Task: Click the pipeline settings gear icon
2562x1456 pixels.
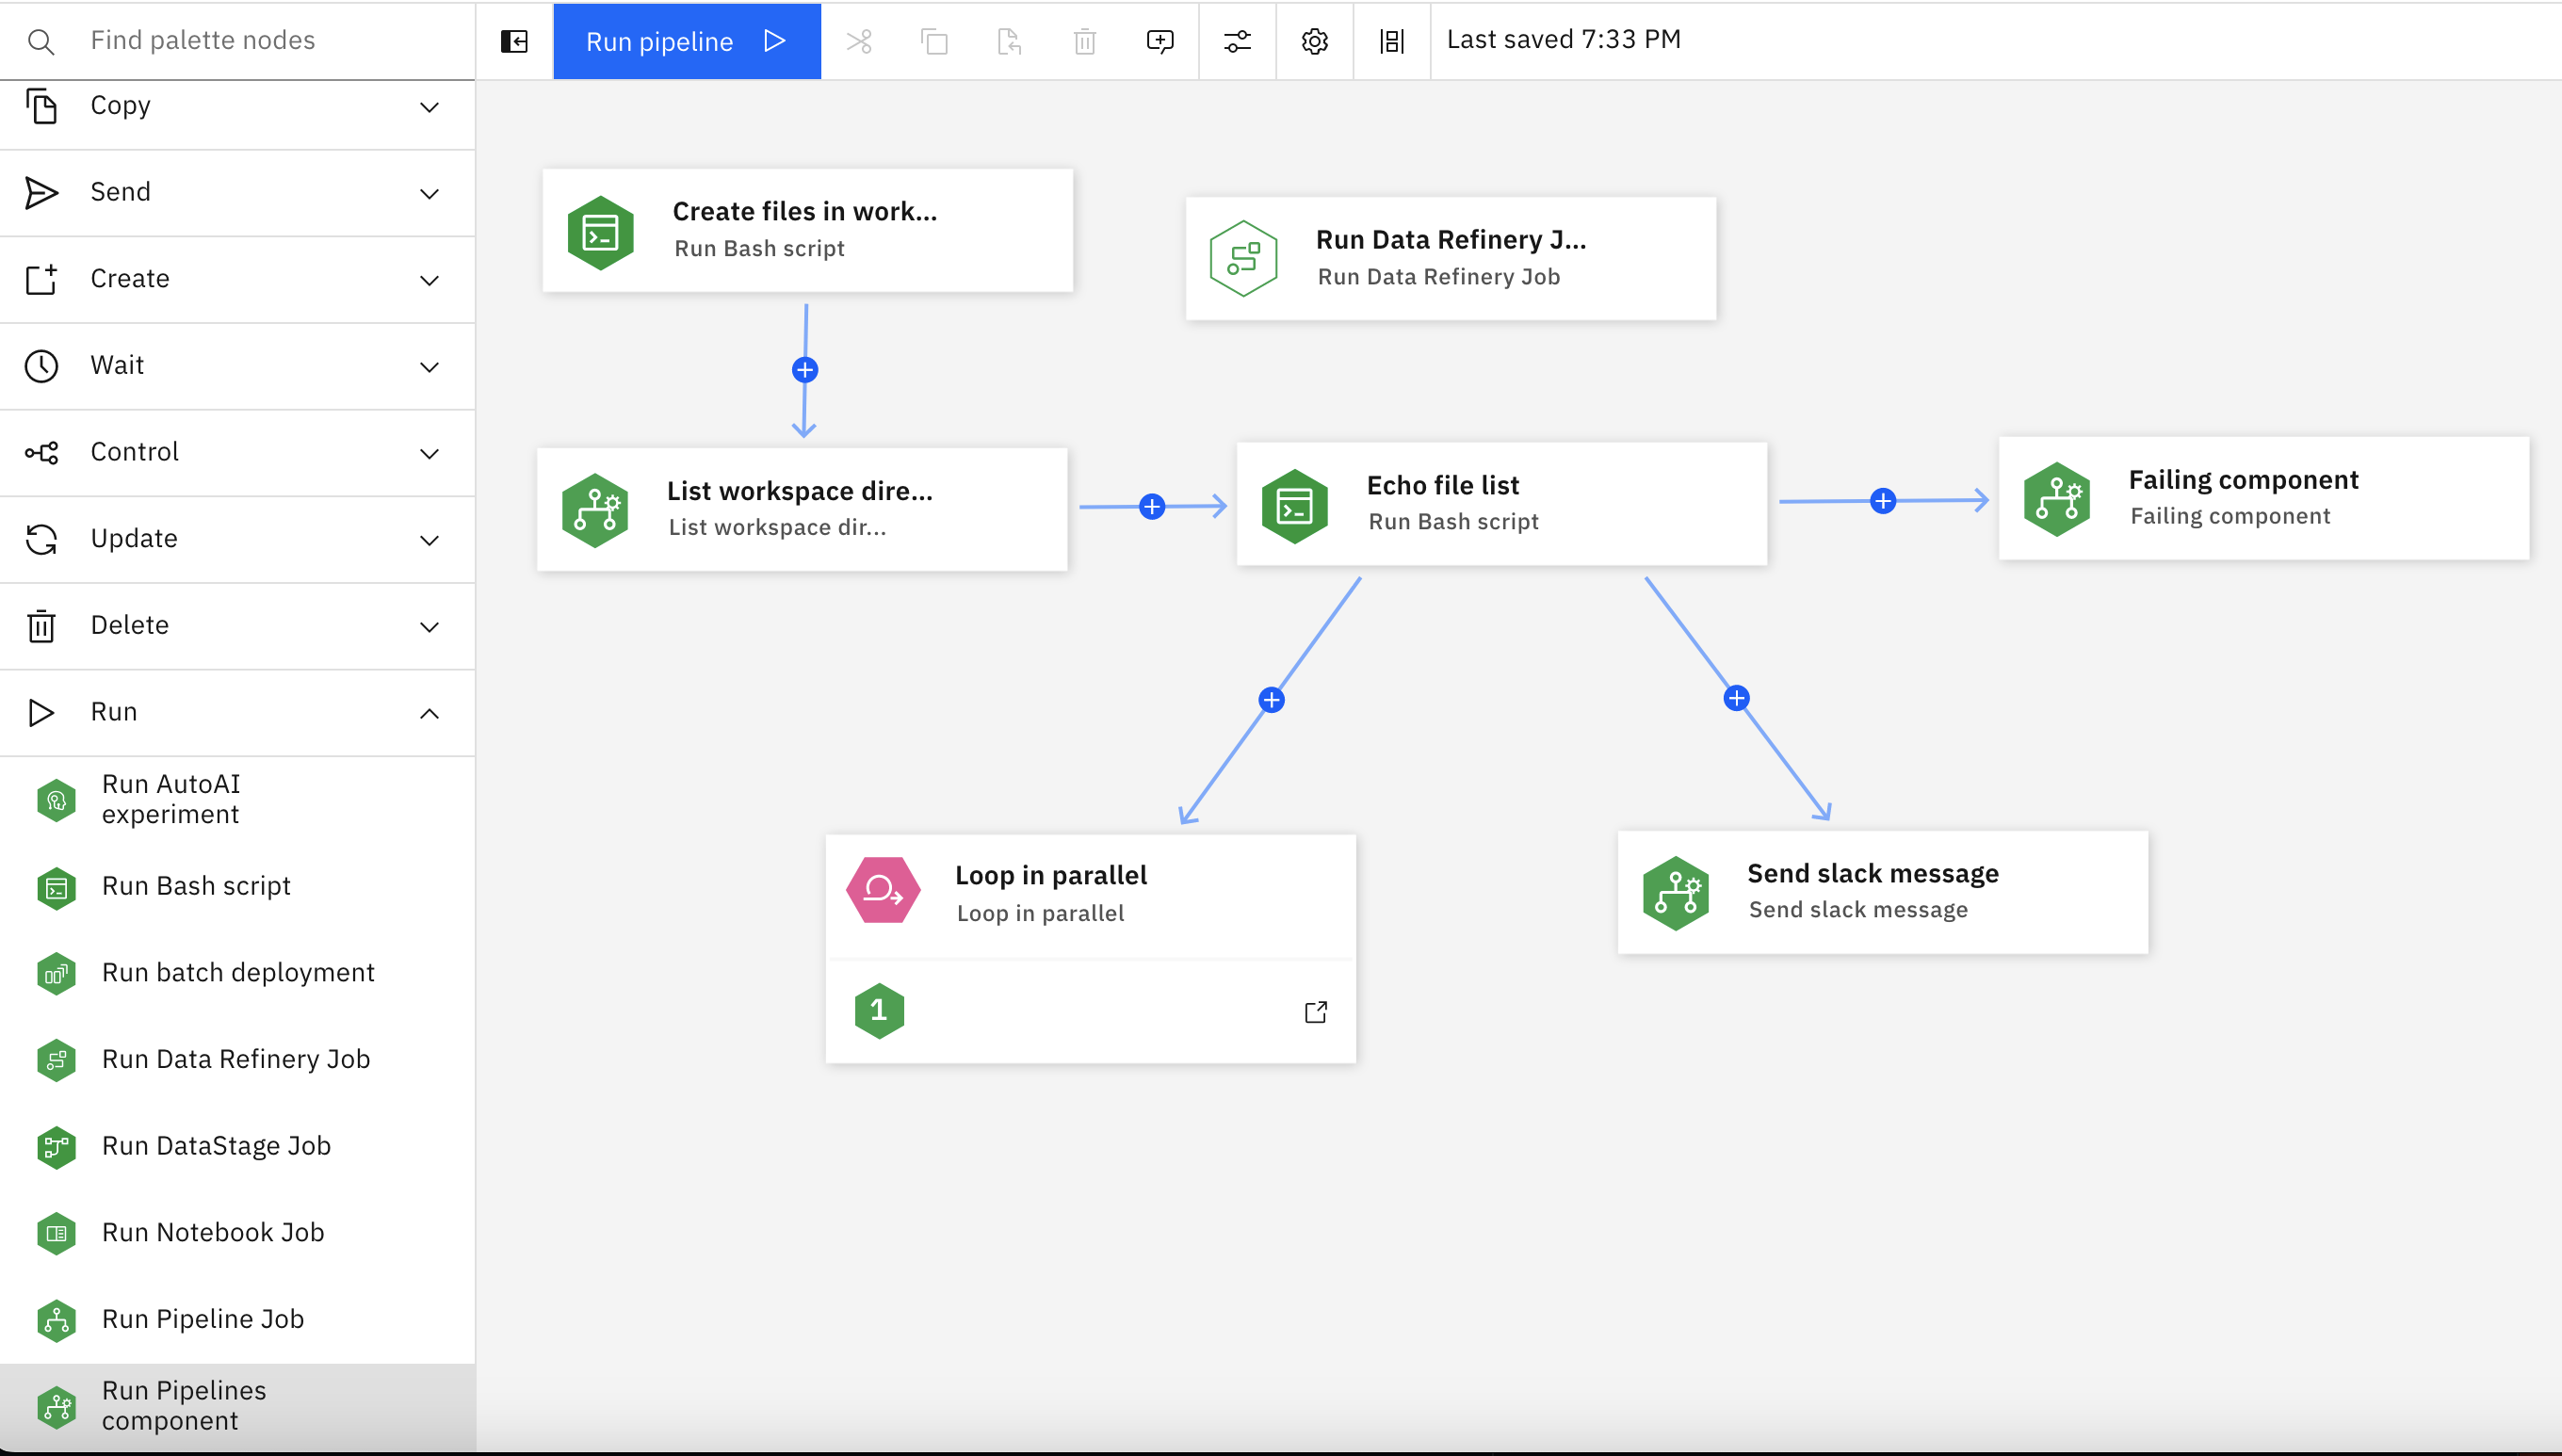Action: pyautogui.click(x=1314, y=39)
